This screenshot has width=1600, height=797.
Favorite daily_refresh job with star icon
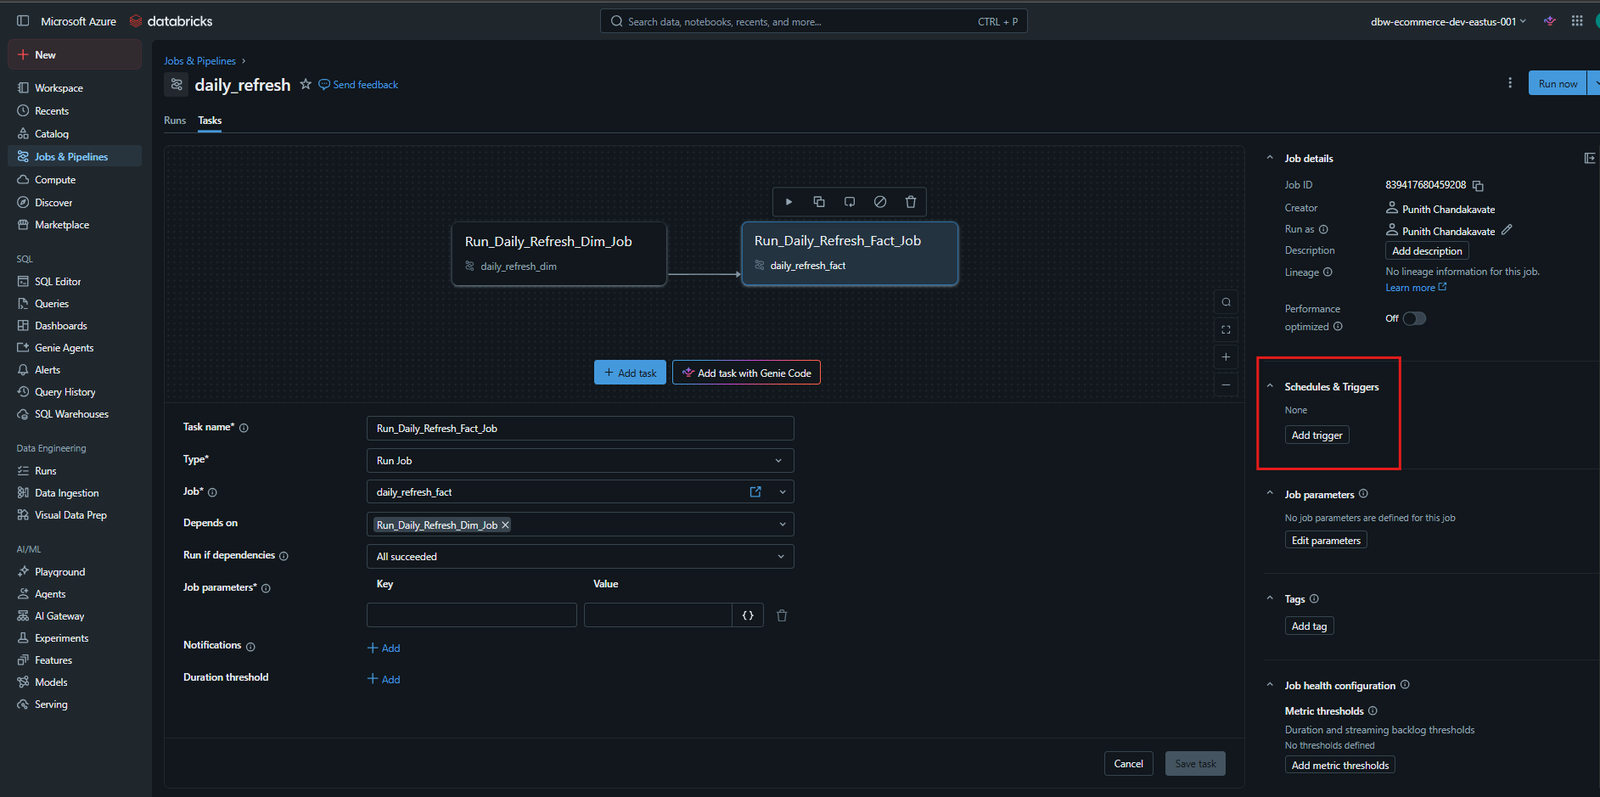306,85
